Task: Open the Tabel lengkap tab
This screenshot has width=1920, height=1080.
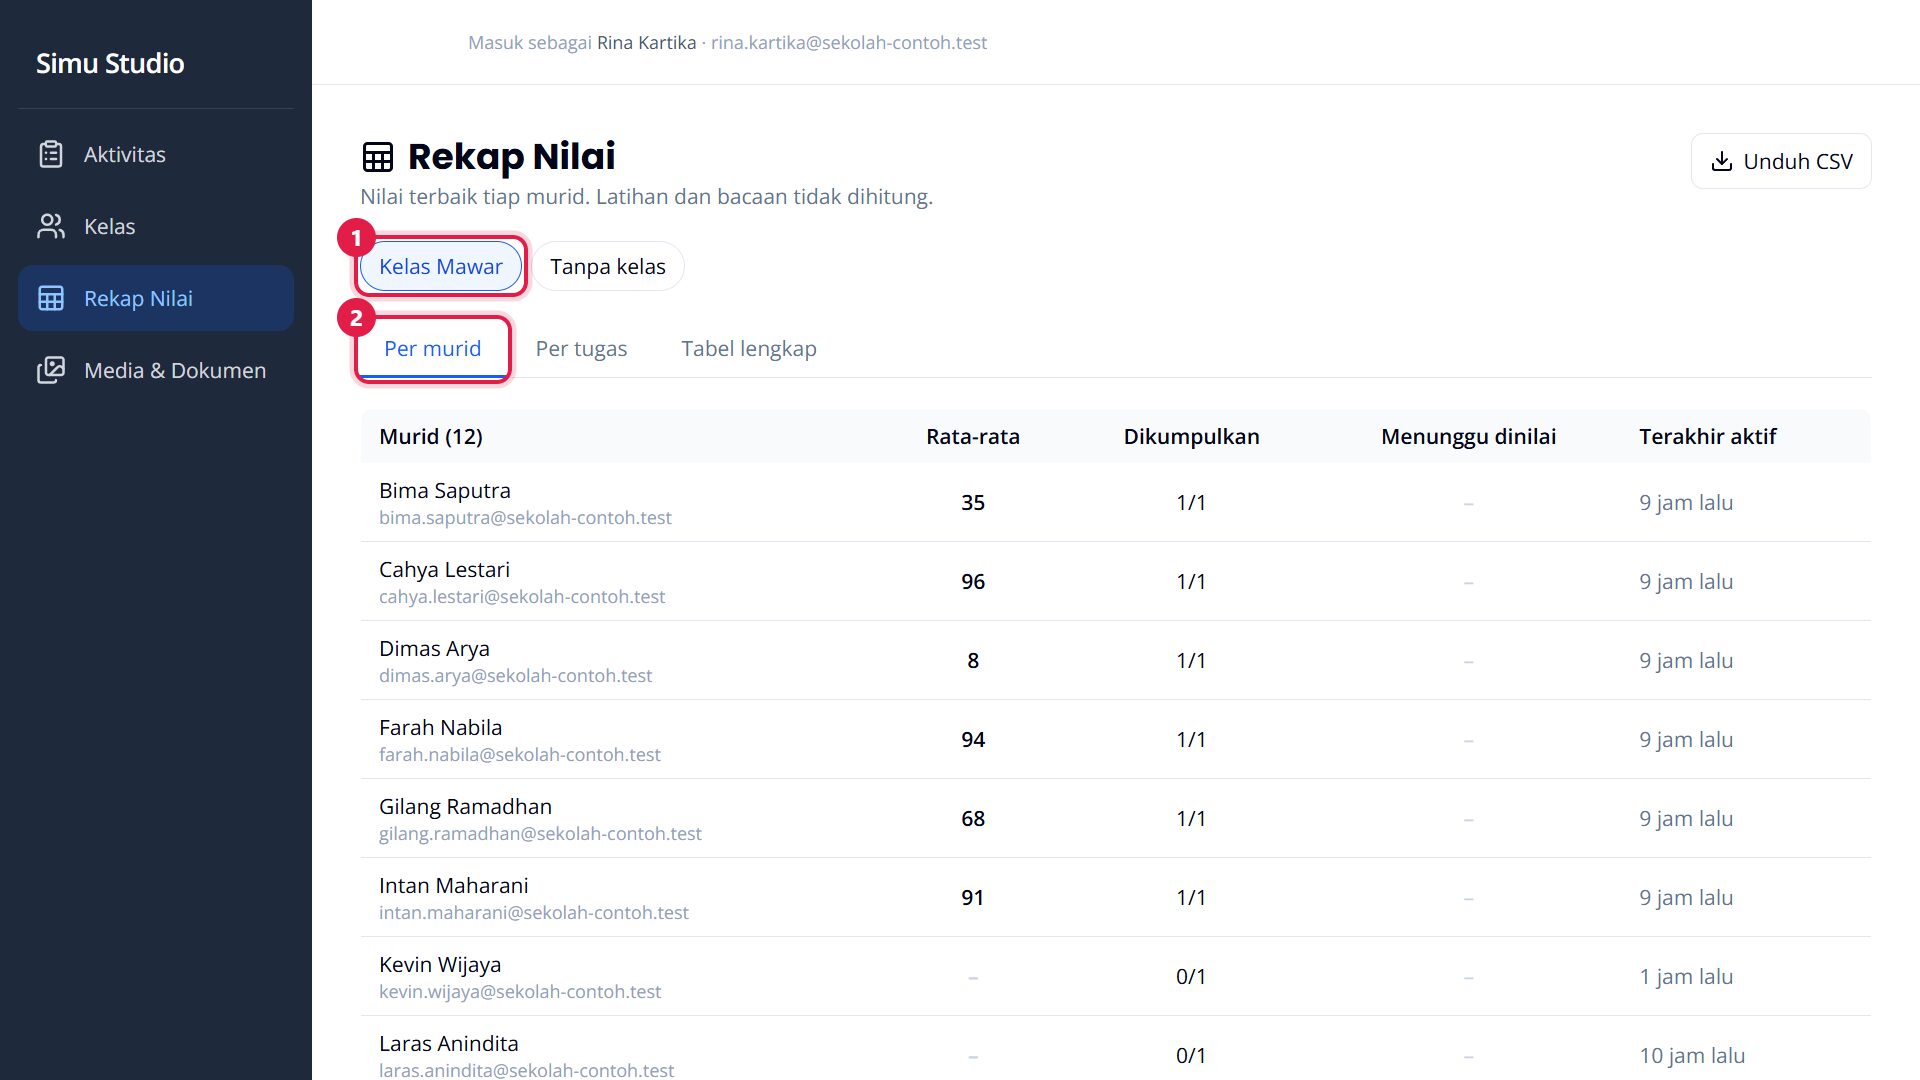Action: click(749, 348)
